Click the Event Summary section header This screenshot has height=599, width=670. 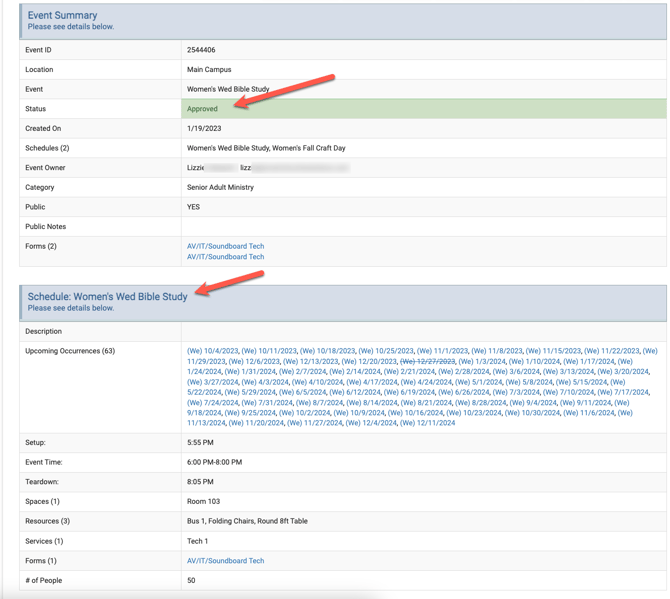pos(63,16)
